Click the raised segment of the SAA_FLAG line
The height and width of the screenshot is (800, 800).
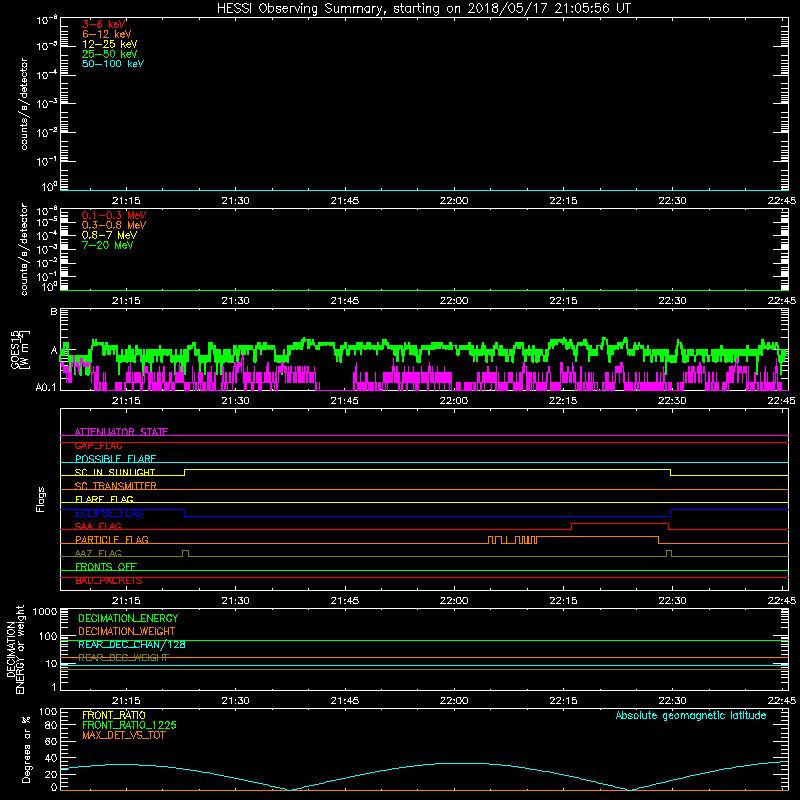pos(620,523)
